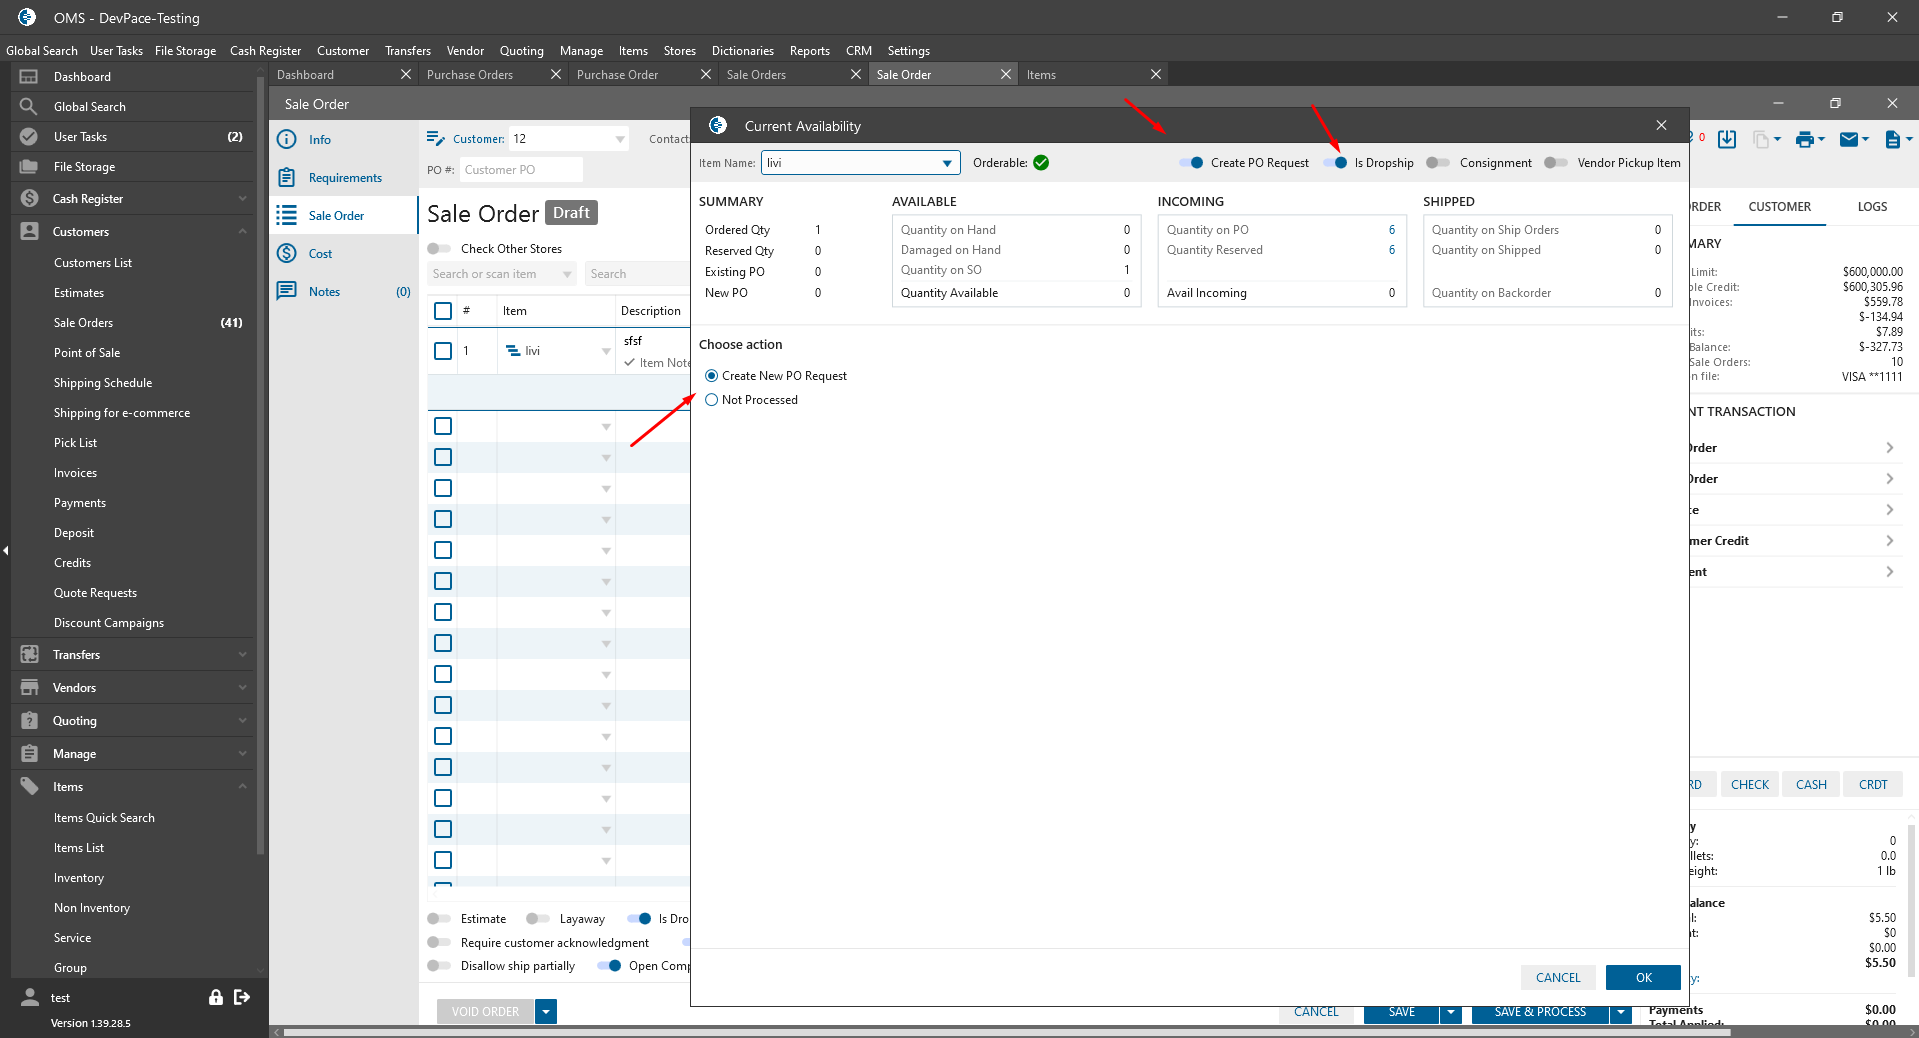This screenshot has height=1038, width=1919.
Task: Open the LOGS tab in right panel
Action: (1872, 207)
